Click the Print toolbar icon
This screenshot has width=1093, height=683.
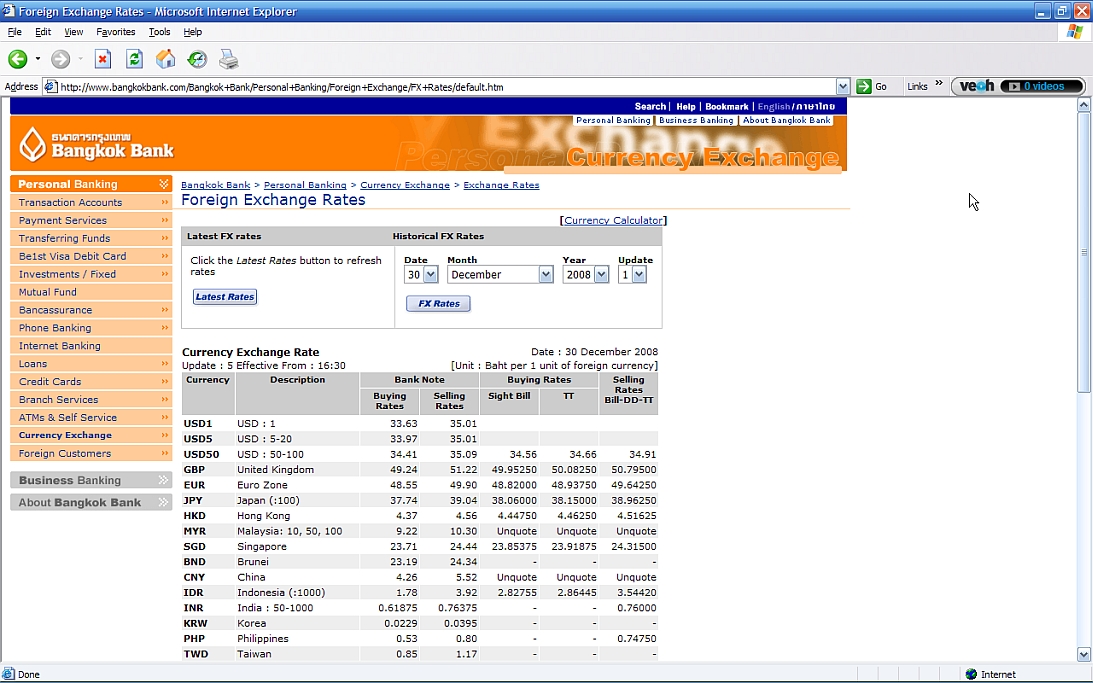(x=229, y=59)
